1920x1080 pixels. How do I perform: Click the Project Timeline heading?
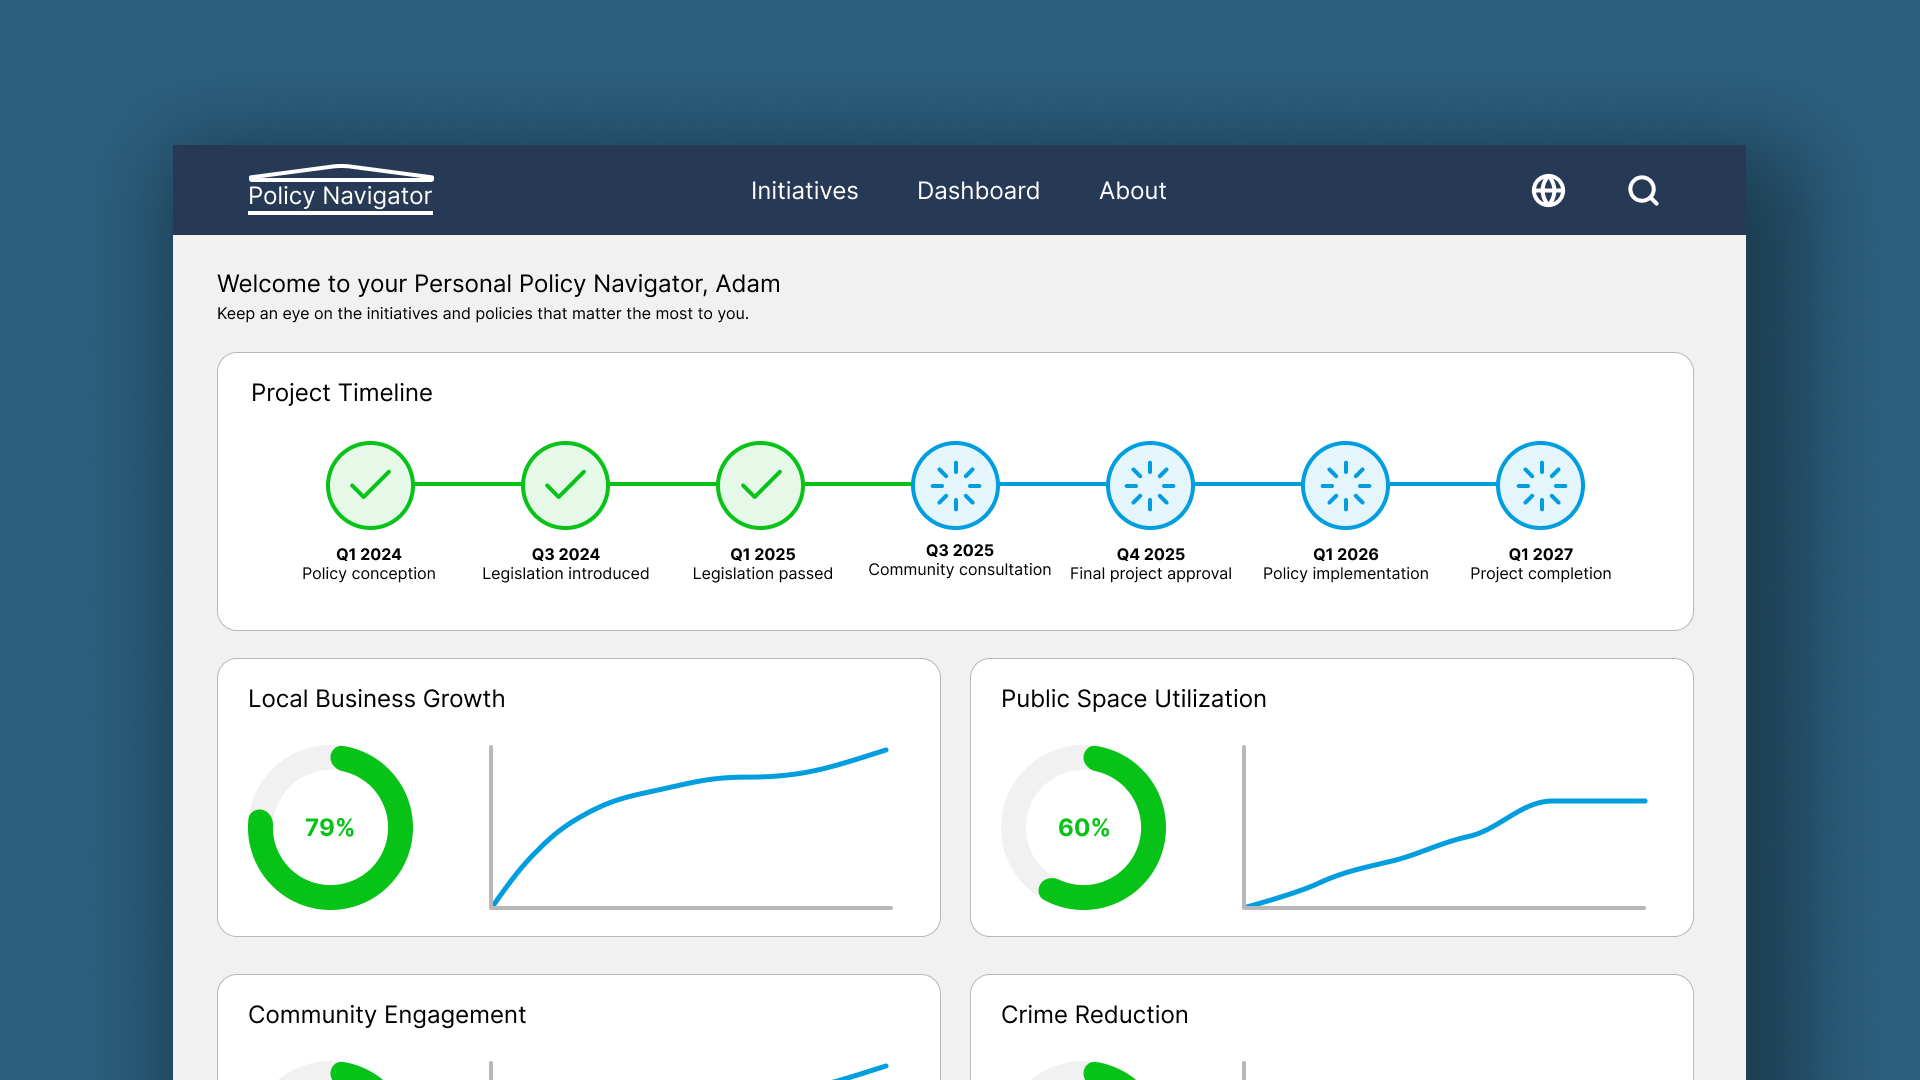click(341, 392)
